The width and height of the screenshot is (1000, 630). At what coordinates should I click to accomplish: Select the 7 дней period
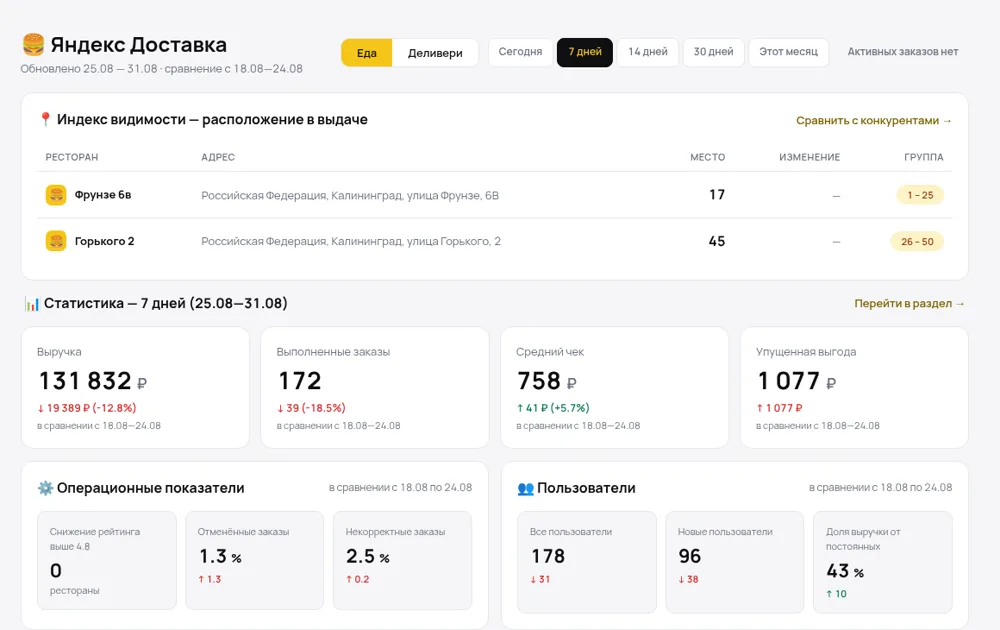point(585,52)
